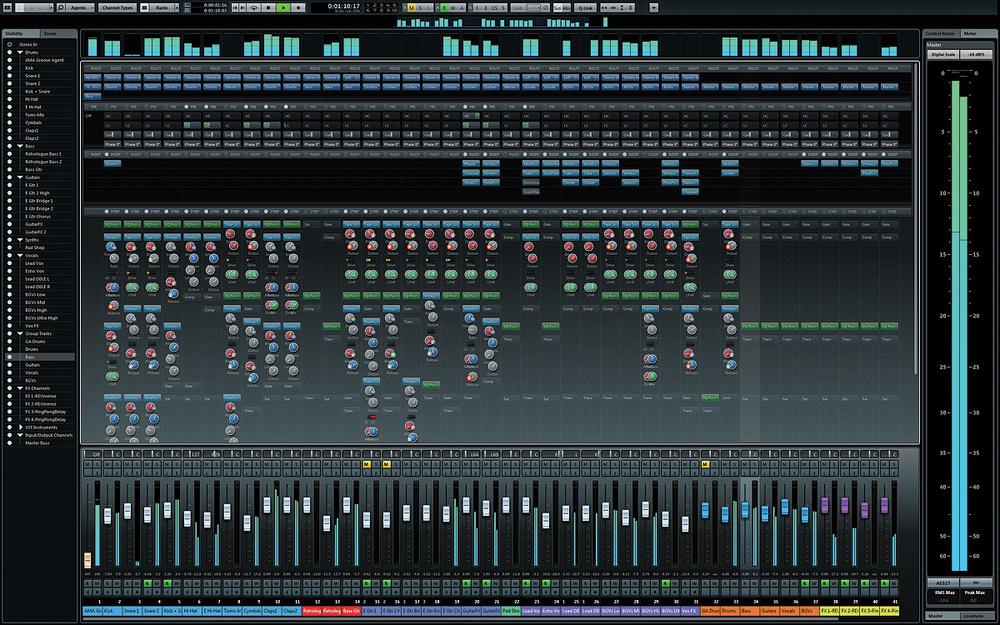
Task: Select the red Bass Gtr channel name label
Action: click(x=351, y=611)
